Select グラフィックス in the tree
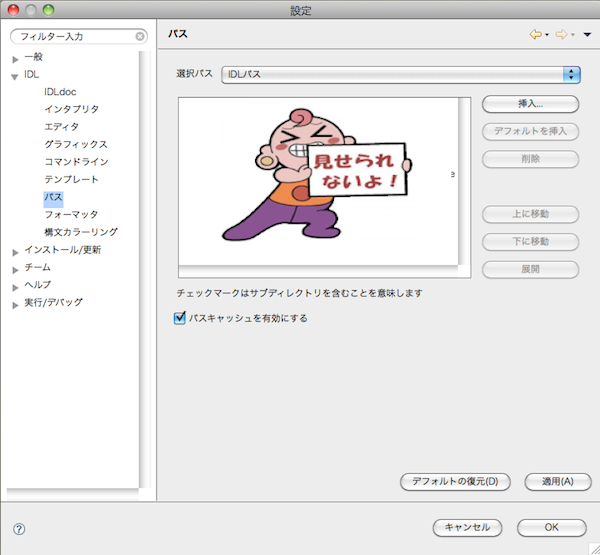The width and height of the screenshot is (600, 555). click(76, 144)
